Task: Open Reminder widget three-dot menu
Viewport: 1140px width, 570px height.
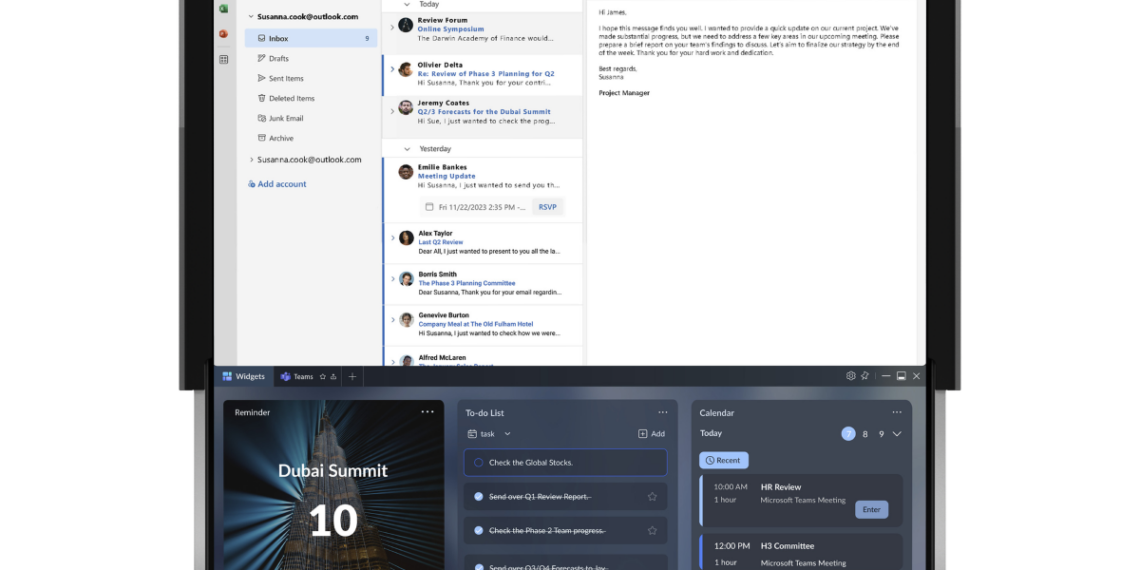Action: coord(427,412)
